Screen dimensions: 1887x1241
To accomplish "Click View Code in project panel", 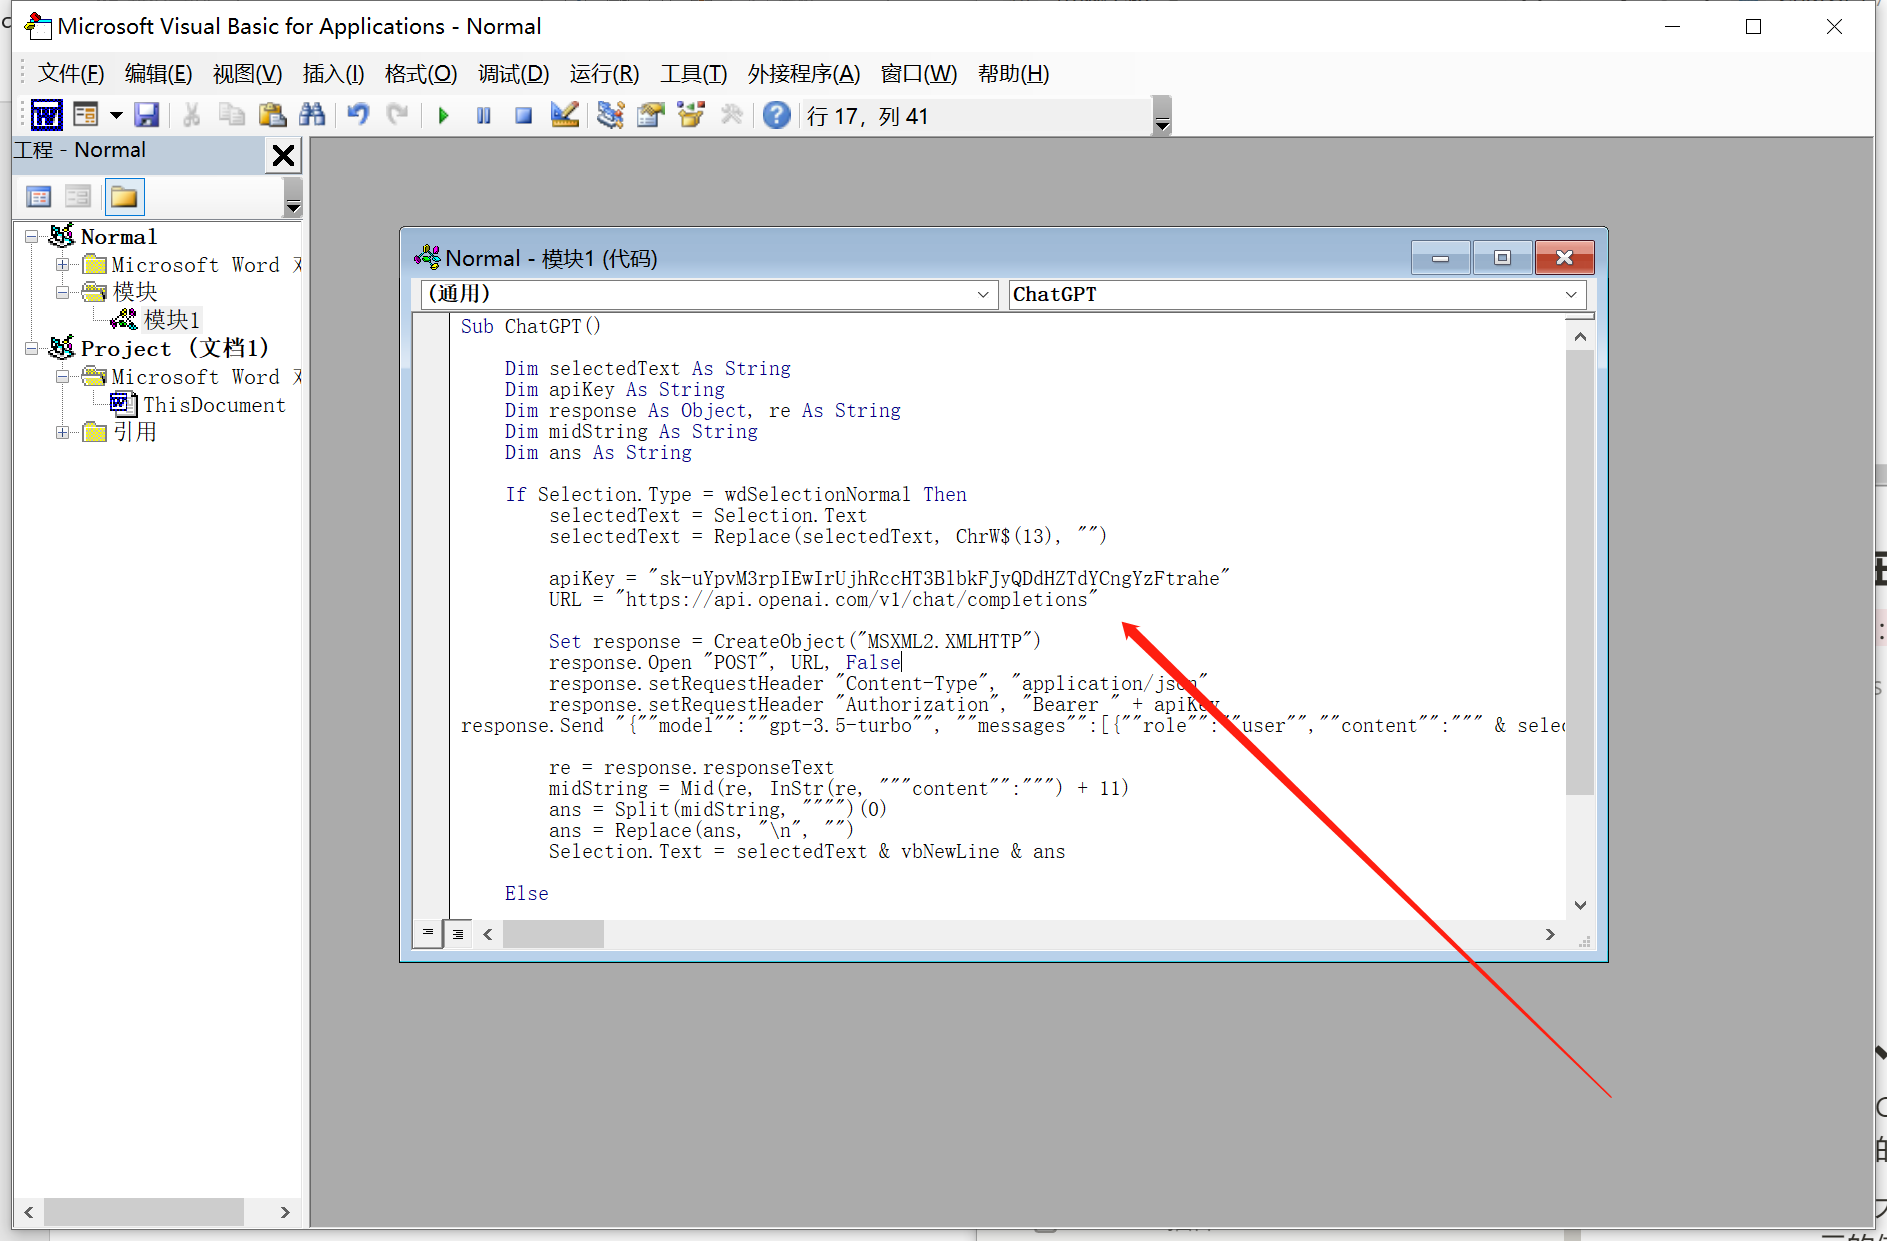I will click(39, 197).
